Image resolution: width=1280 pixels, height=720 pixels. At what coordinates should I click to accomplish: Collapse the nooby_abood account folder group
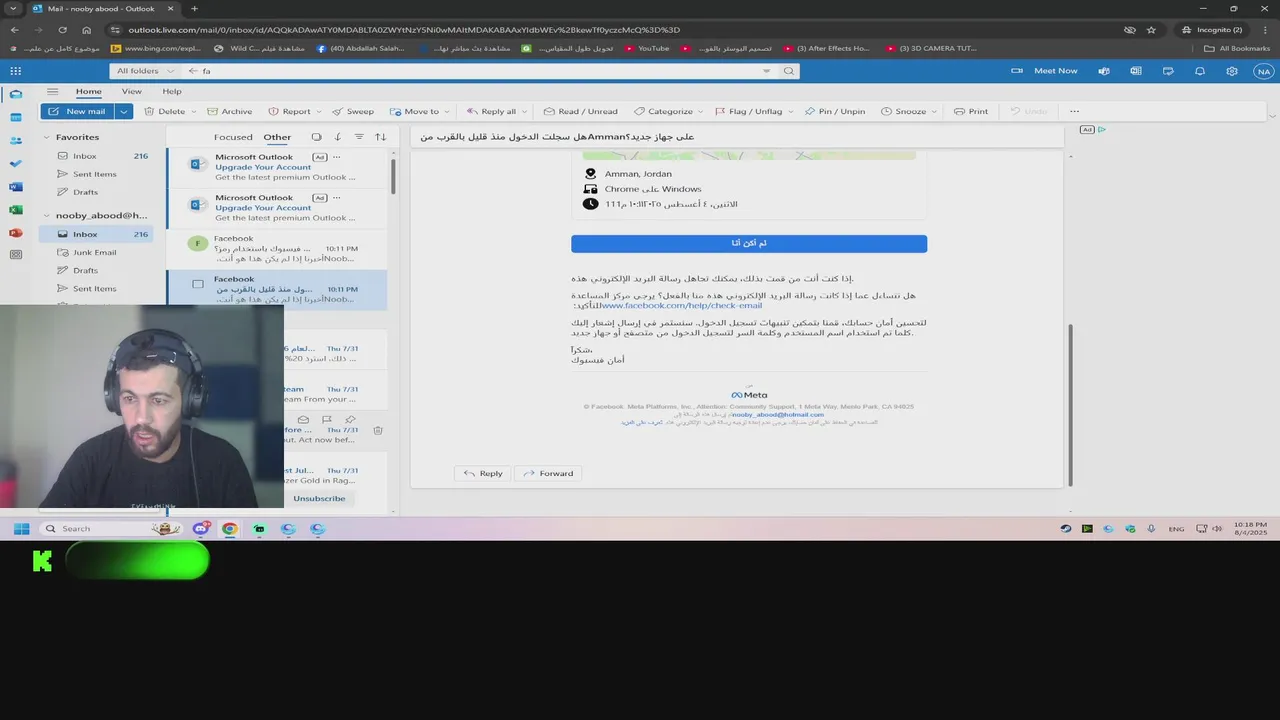(x=46, y=215)
